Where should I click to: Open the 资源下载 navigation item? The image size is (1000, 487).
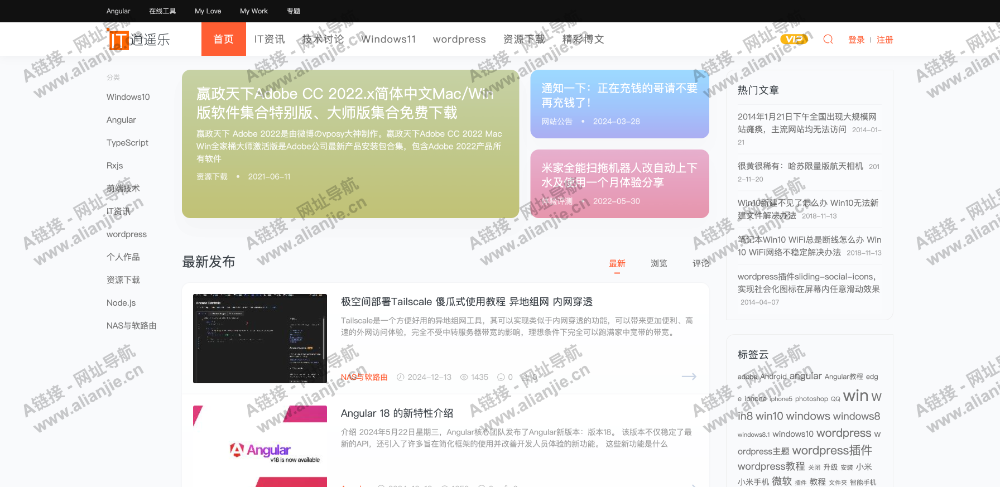click(x=524, y=39)
